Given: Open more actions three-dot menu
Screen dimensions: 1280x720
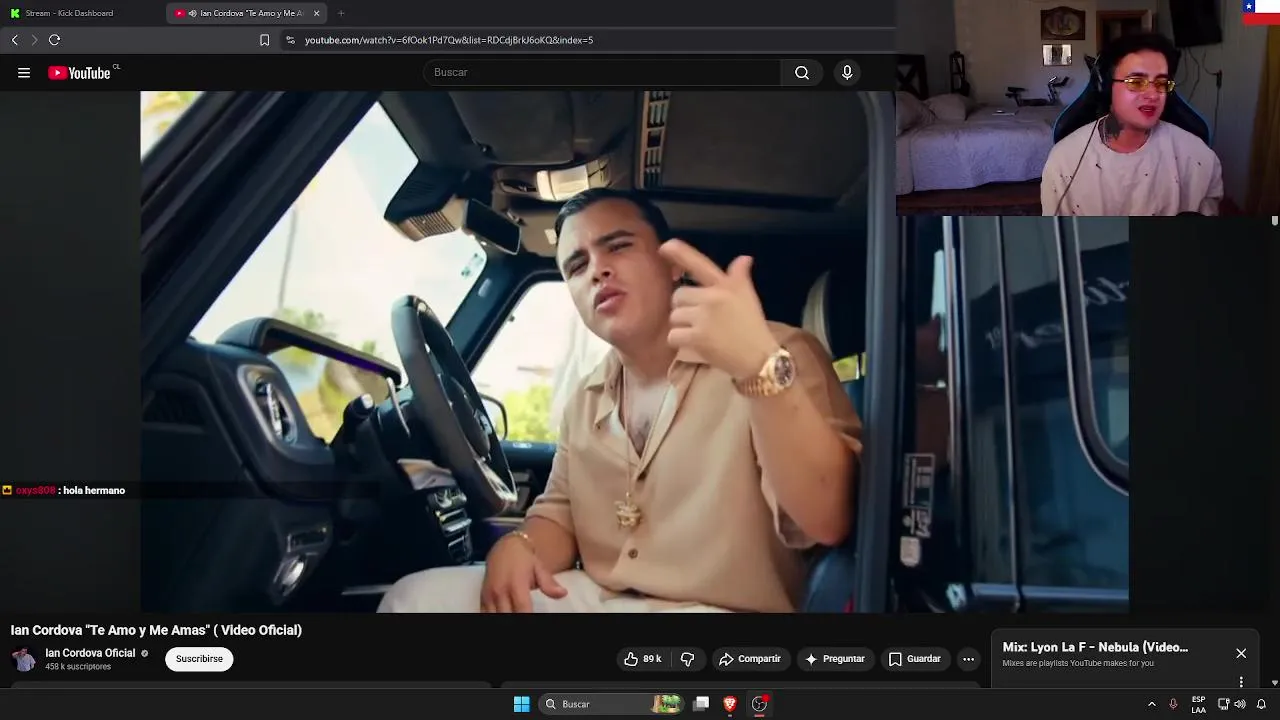Looking at the screenshot, I should pyautogui.click(x=968, y=659).
